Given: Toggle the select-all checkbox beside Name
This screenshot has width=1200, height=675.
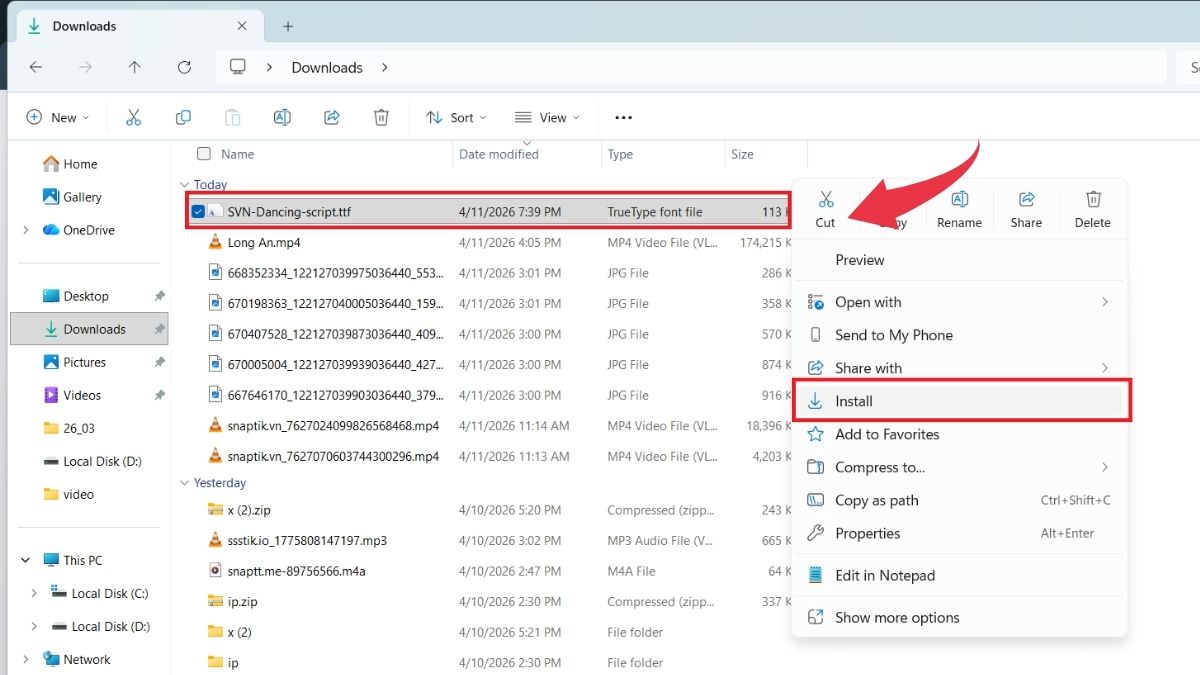Looking at the screenshot, I should pyautogui.click(x=204, y=154).
